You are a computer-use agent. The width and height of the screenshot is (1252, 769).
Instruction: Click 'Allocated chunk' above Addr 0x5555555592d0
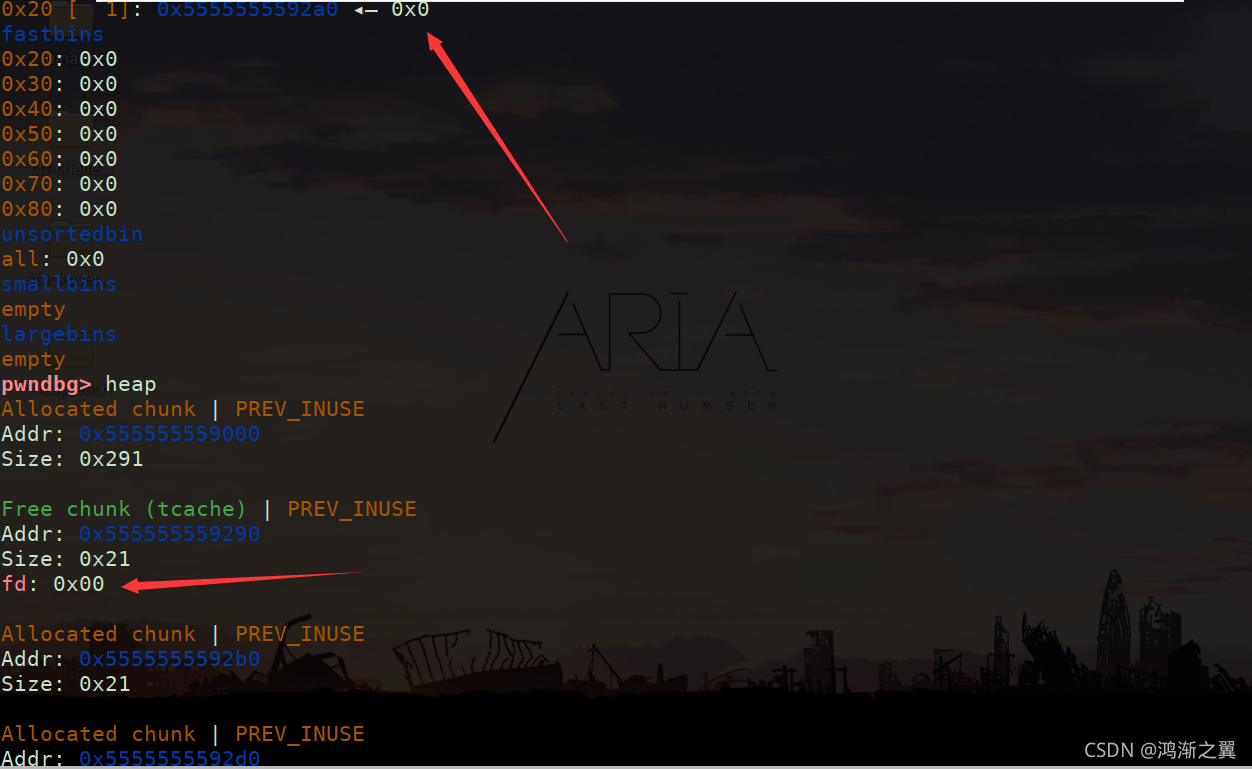coord(98,734)
